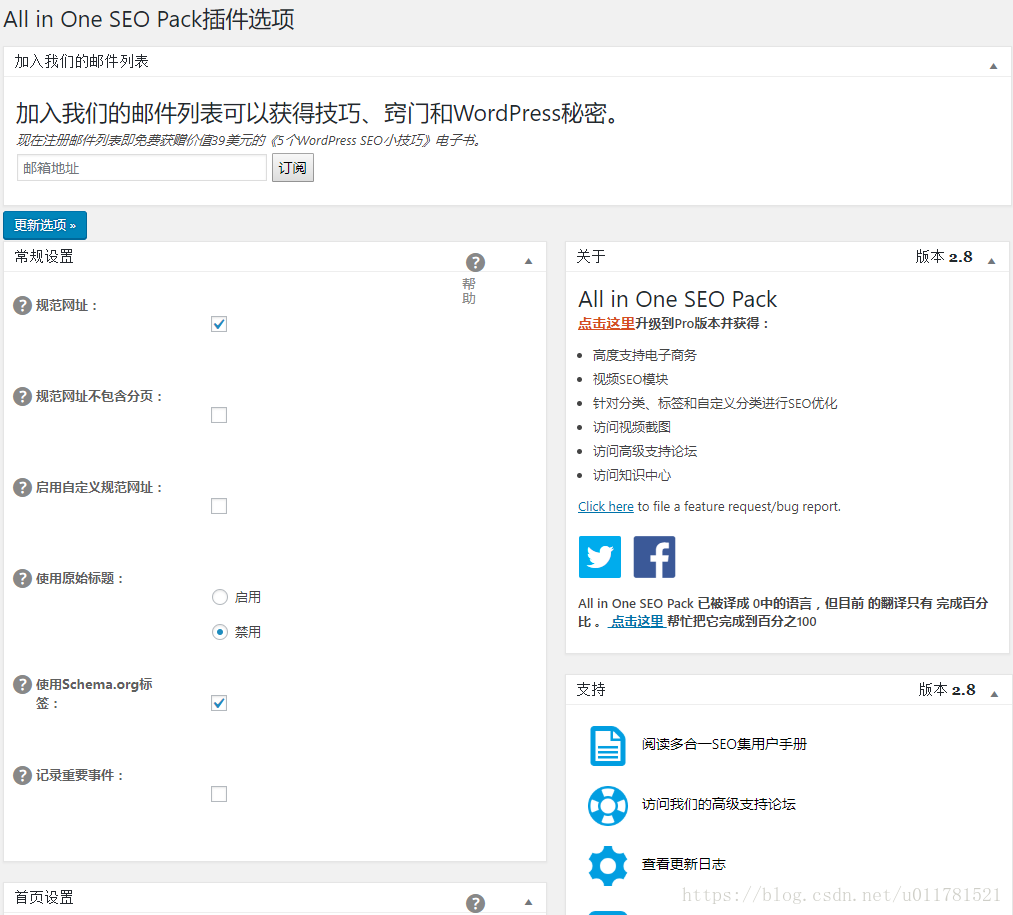The image size is (1013, 915).
Task: Select 启用 radio for 使用原始标题
Action: coord(220,597)
